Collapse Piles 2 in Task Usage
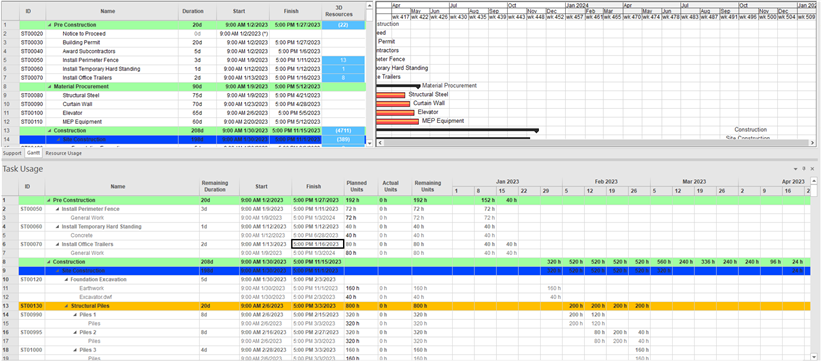This screenshot has height=363, width=822. [x=75, y=333]
